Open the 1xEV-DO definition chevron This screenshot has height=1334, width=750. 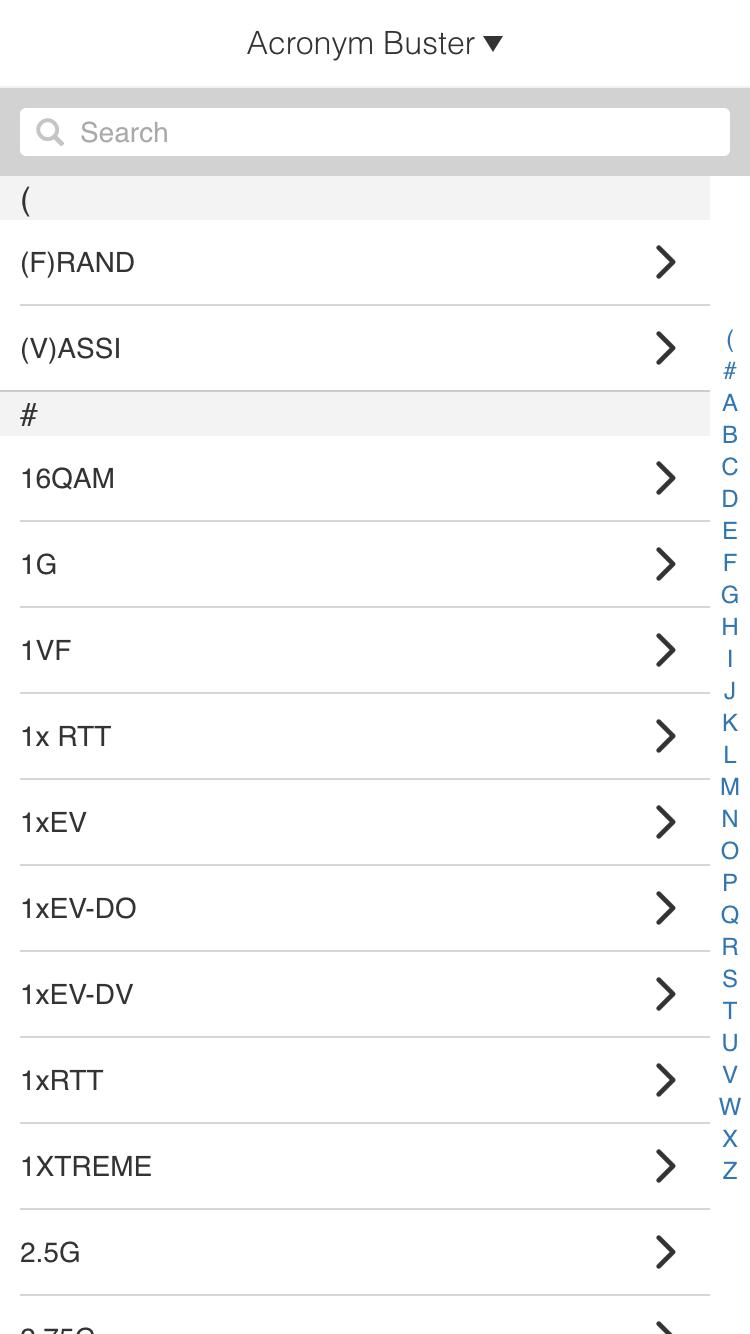click(666, 908)
